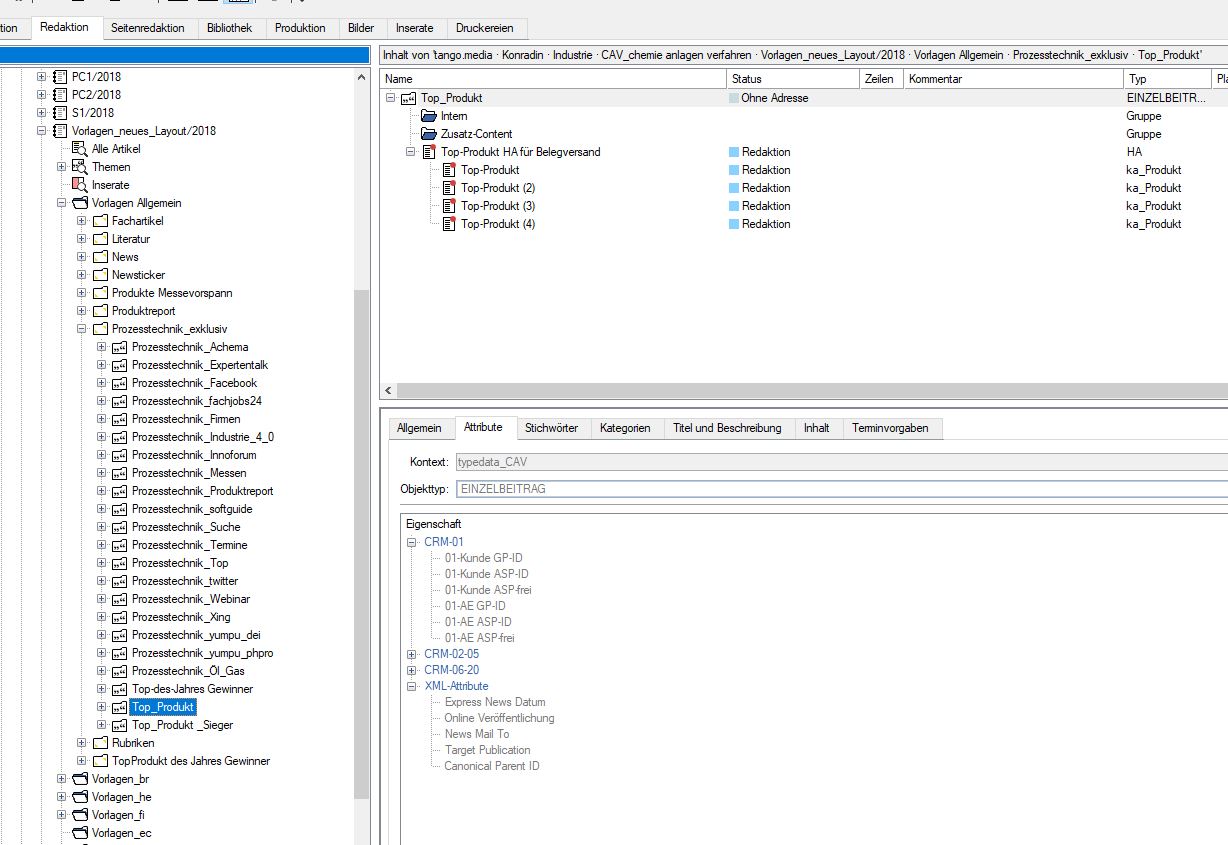Open the Titel und Beschreibung tab
Viewport: 1228px width, 845px height.
(727, 428)
